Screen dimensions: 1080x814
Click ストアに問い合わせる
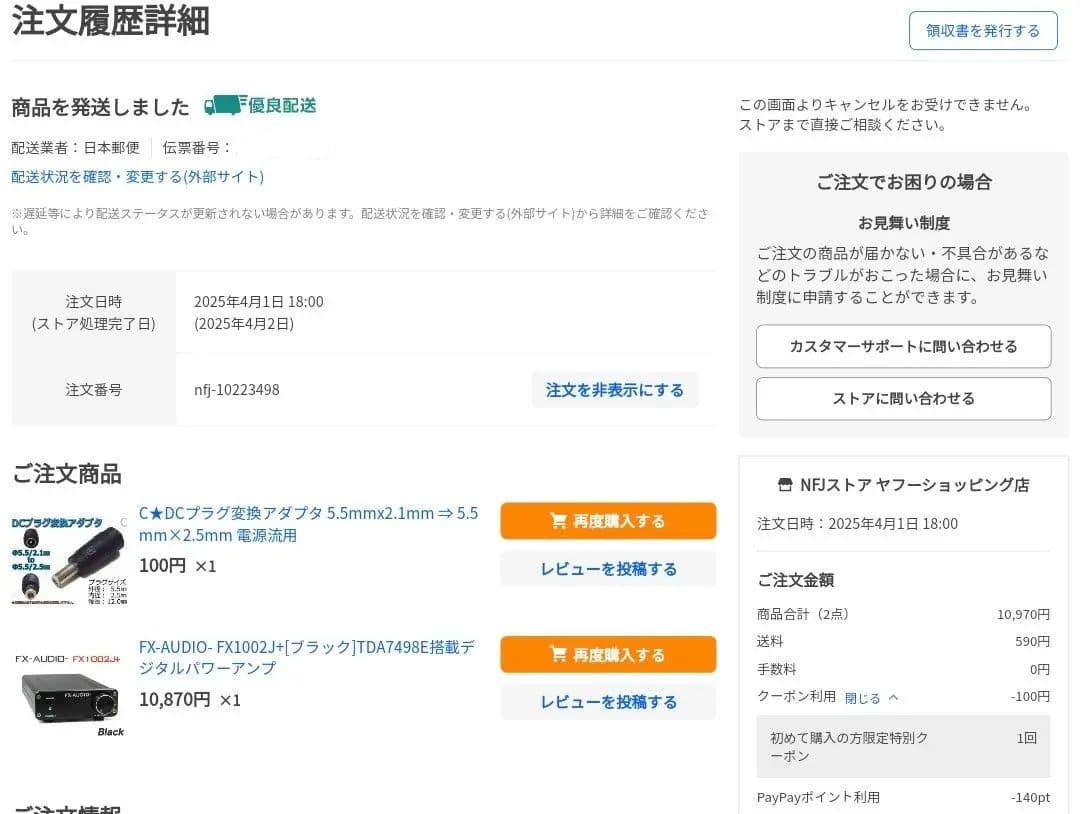pyautogui.click(x=903, y=398)
